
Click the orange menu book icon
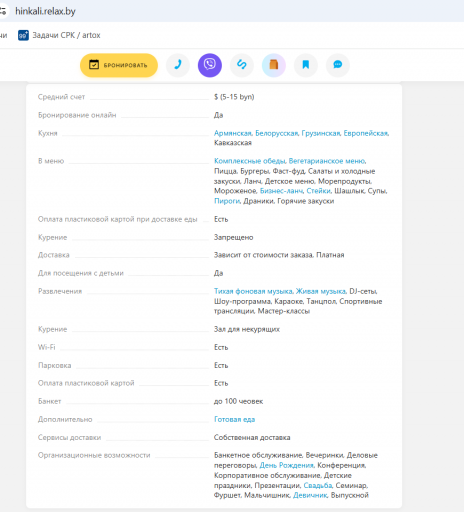[x=274, y=65]
